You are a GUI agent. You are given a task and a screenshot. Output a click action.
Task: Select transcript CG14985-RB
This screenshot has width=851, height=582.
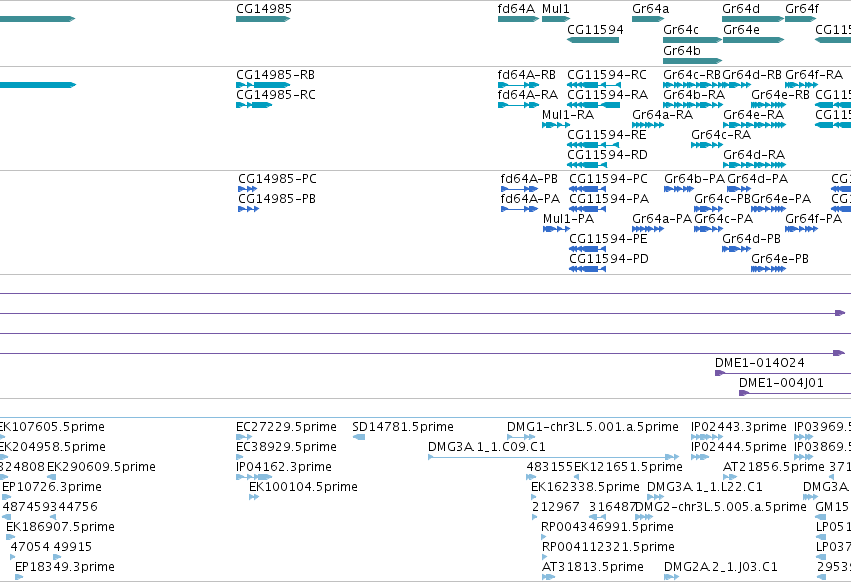point(263,85)
